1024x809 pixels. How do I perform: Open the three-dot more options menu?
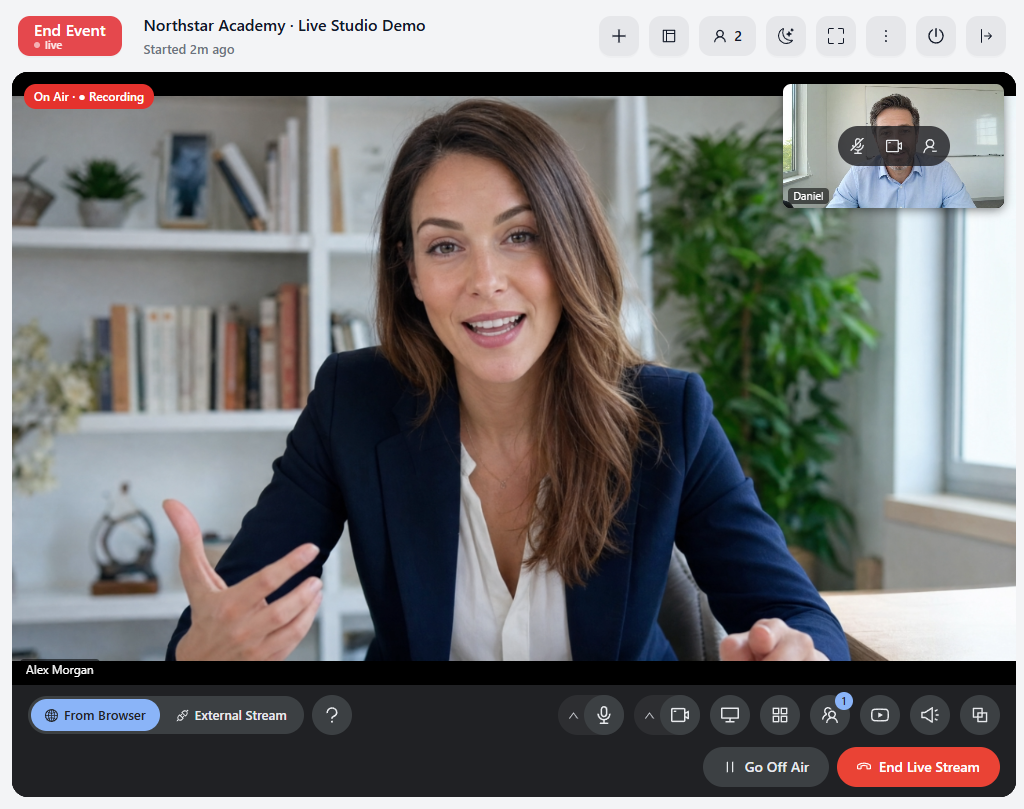click(886, 36)
